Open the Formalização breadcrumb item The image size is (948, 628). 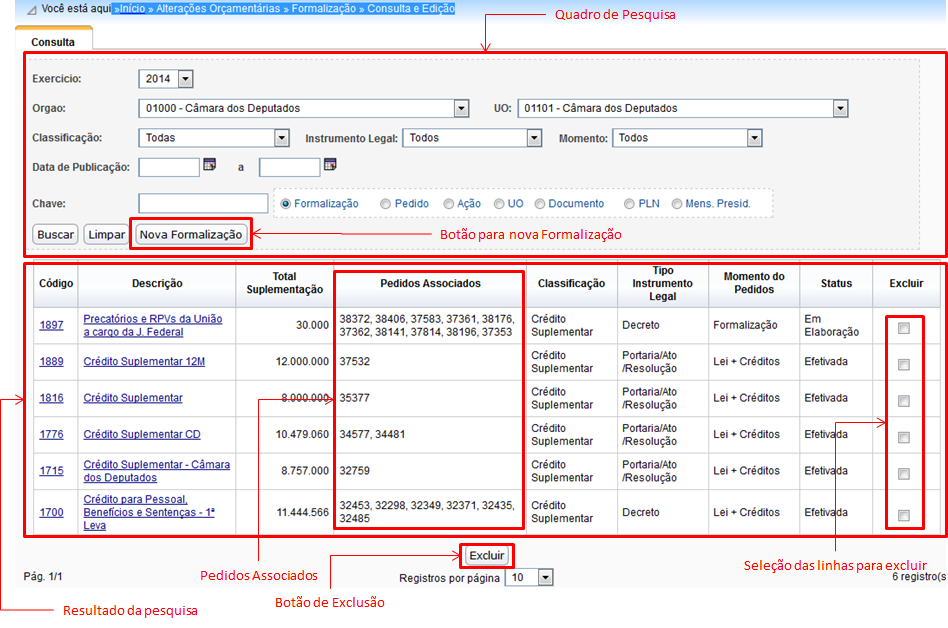click(x=324, y=8)
